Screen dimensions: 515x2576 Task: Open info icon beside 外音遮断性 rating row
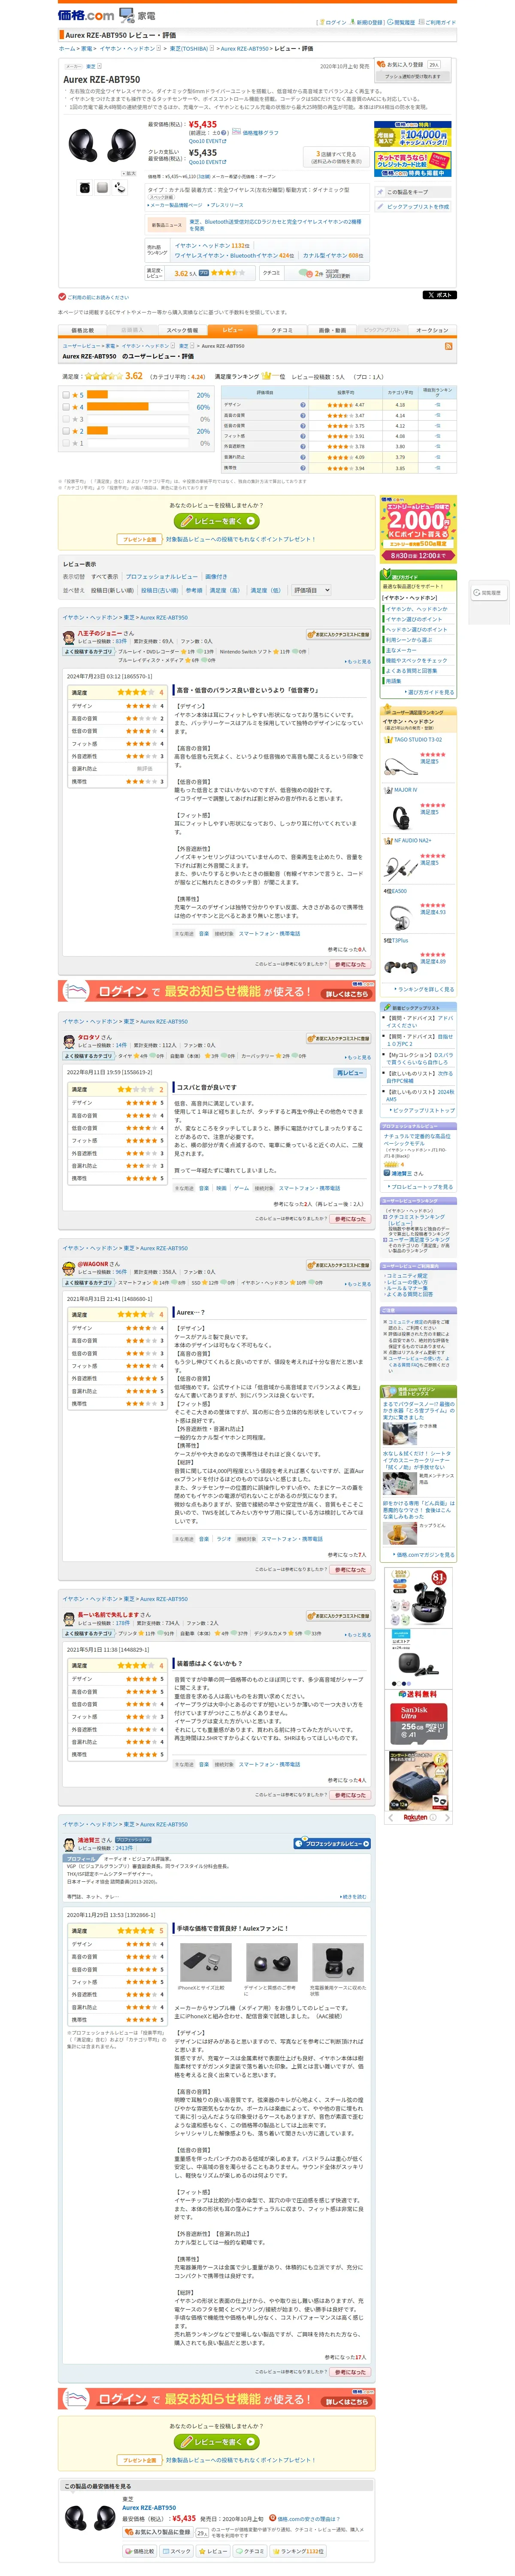(303, 447)
